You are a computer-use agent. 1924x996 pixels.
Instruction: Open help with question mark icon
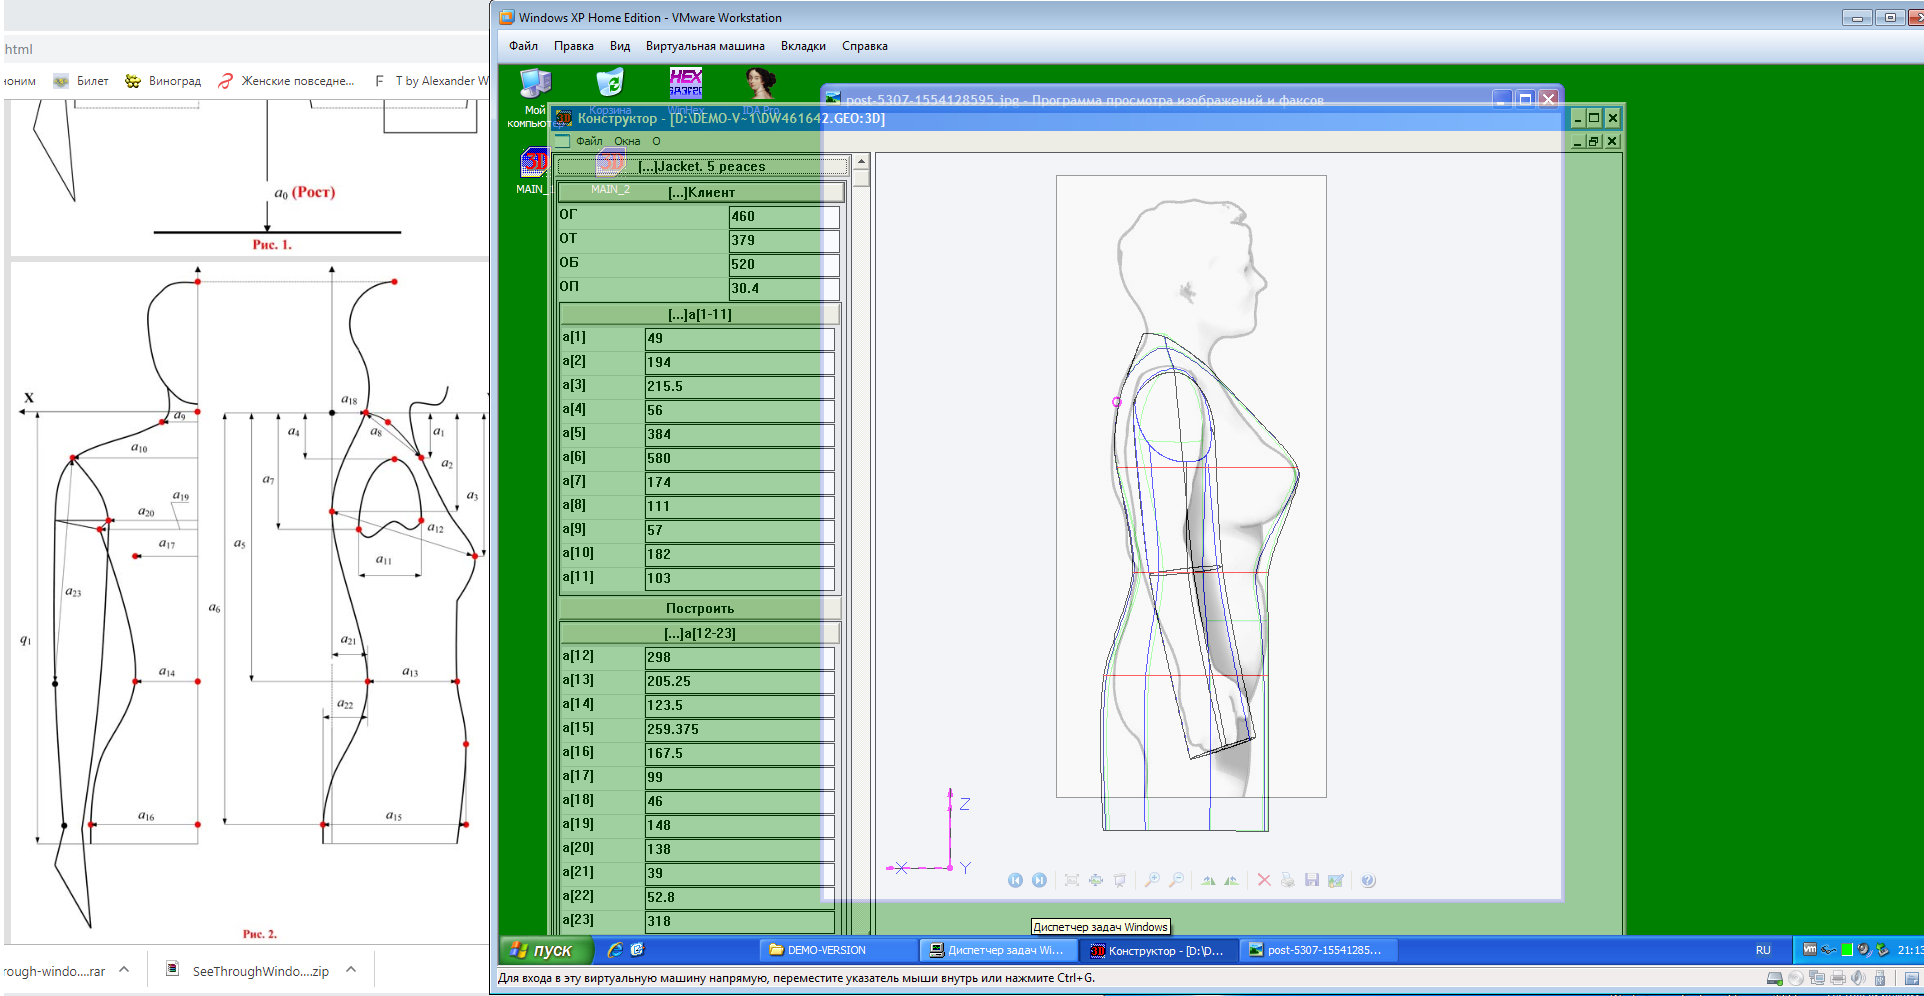pos(1368,880)
